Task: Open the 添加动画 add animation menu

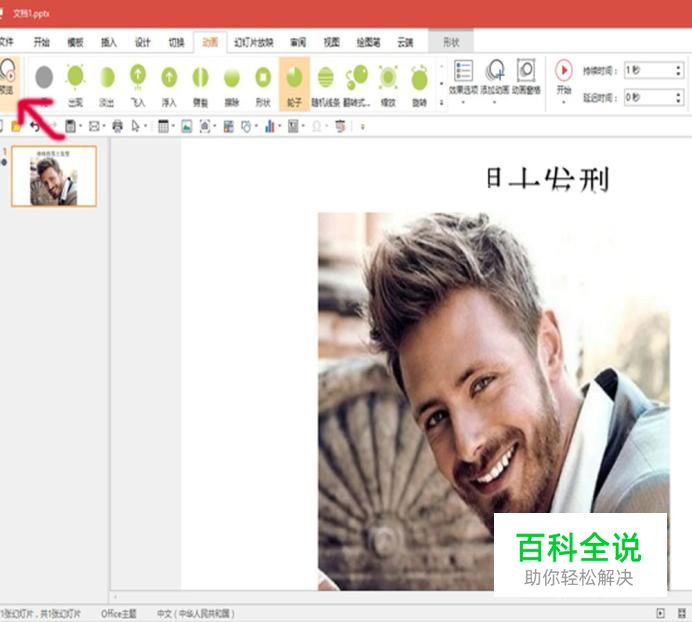Action: pyautogui.click(x=495, y=81)
